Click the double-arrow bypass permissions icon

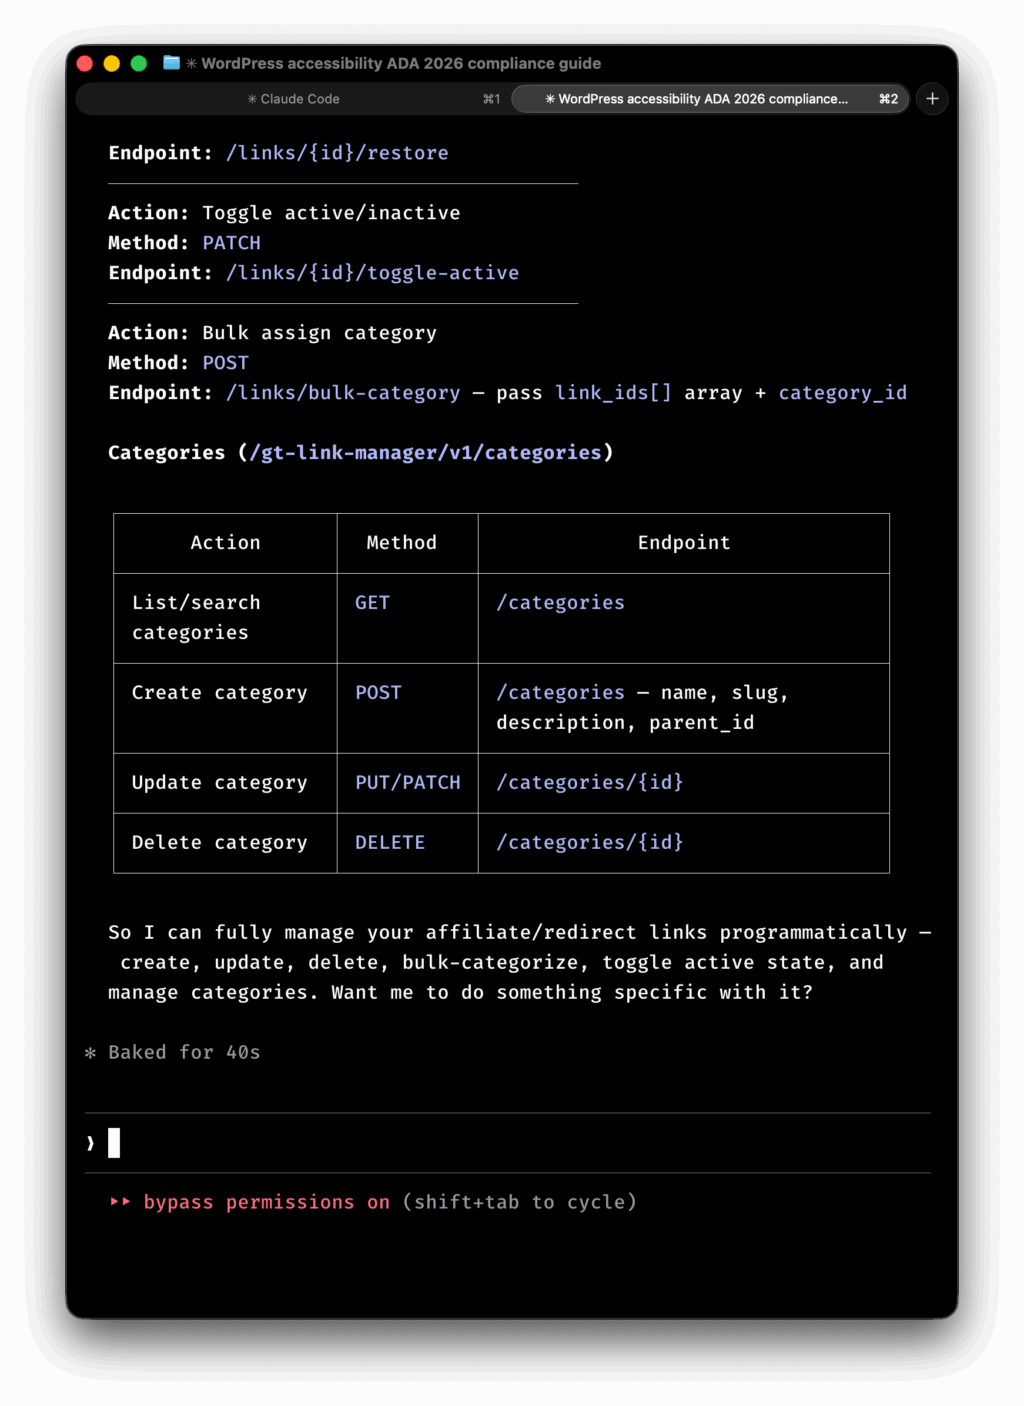pyautogui.click(x=120, y=1202)
